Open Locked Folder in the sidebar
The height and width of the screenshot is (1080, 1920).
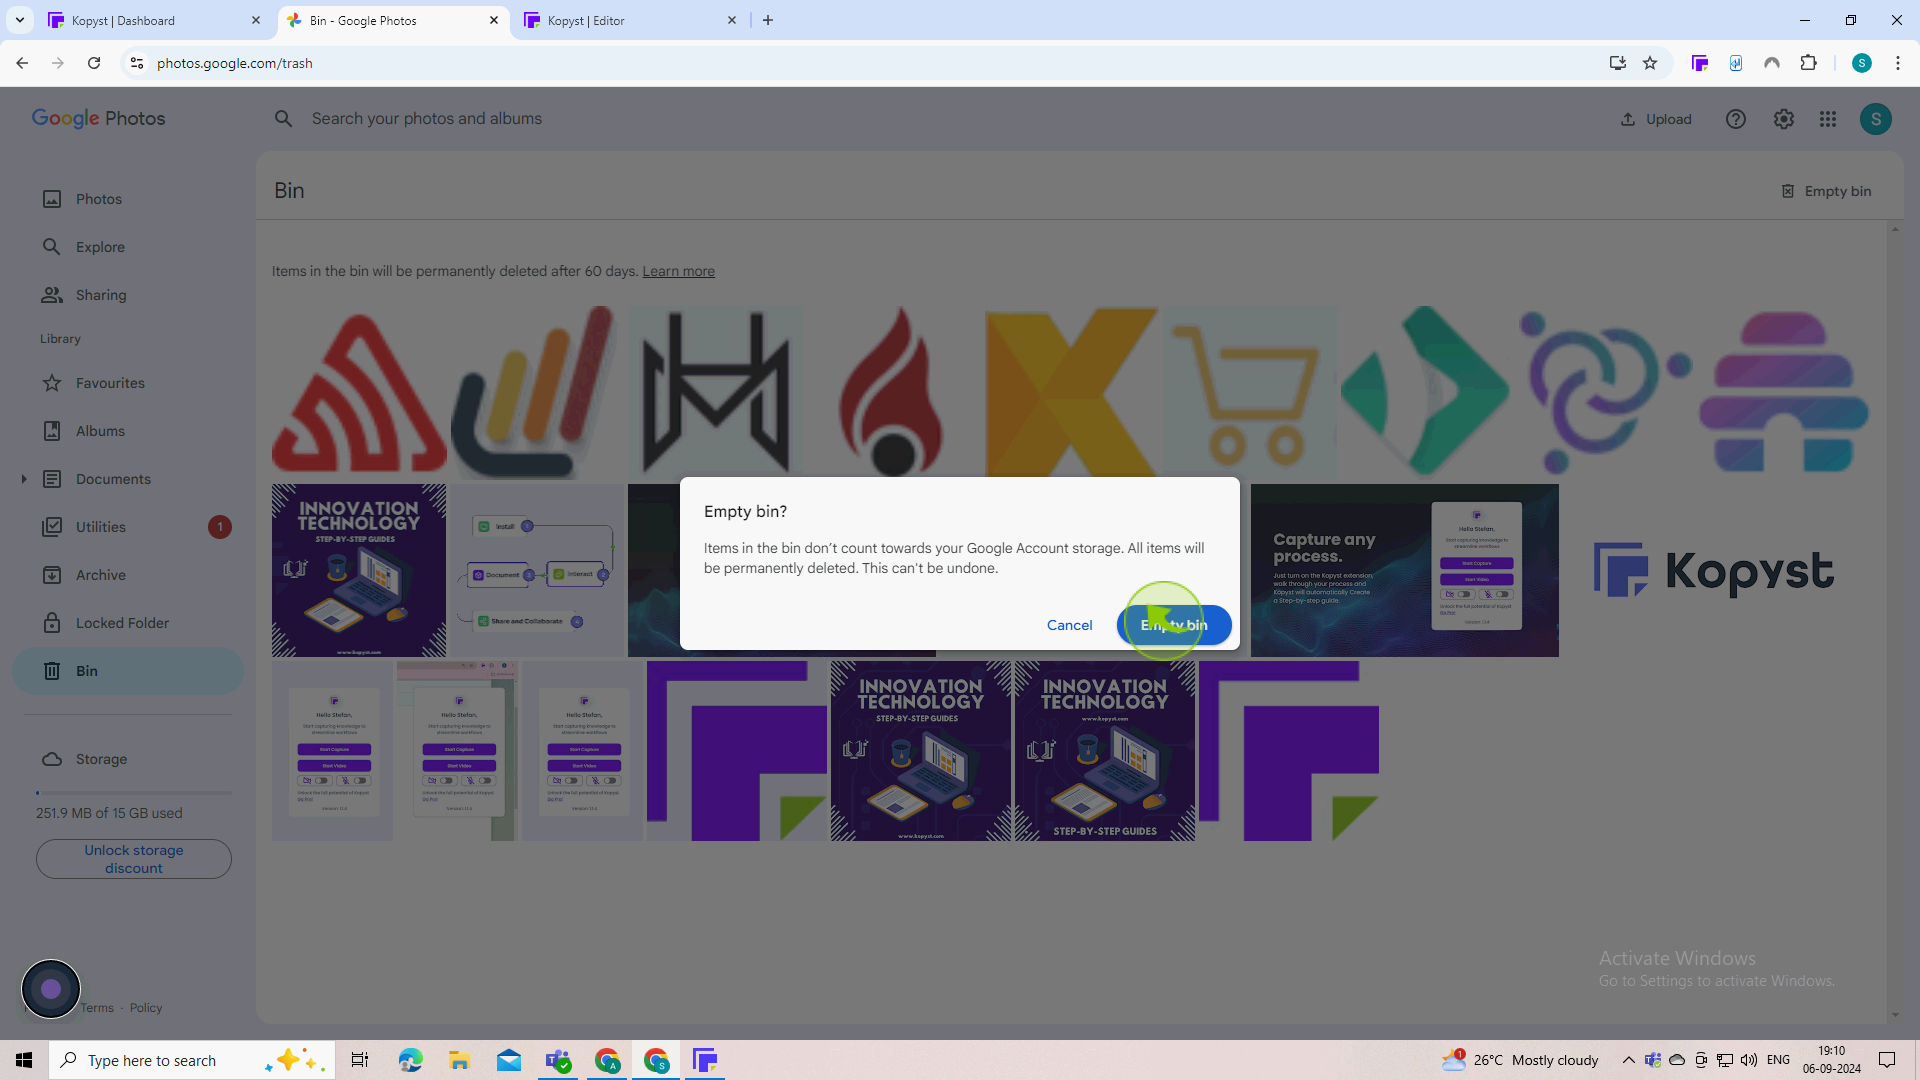[x=128, y=623]
